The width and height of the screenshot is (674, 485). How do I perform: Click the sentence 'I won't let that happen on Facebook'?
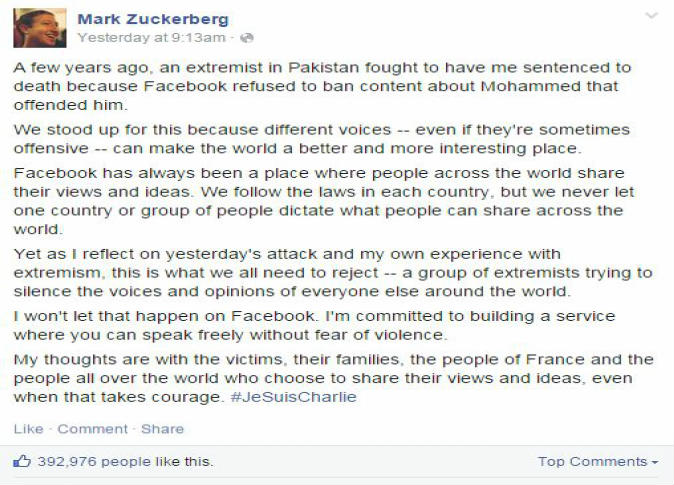click(x=165, y=316)
